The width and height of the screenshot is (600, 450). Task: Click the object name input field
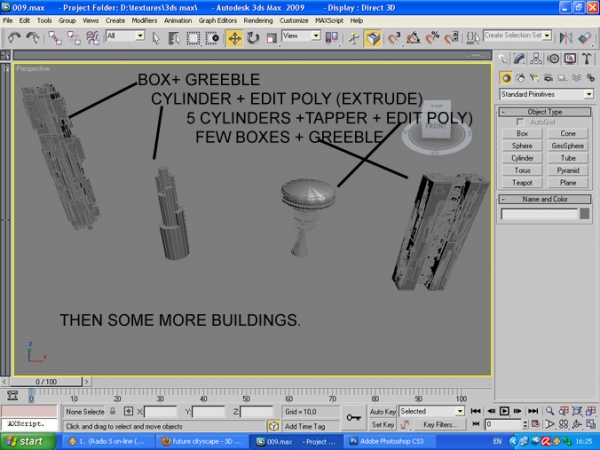coord(539,214)
